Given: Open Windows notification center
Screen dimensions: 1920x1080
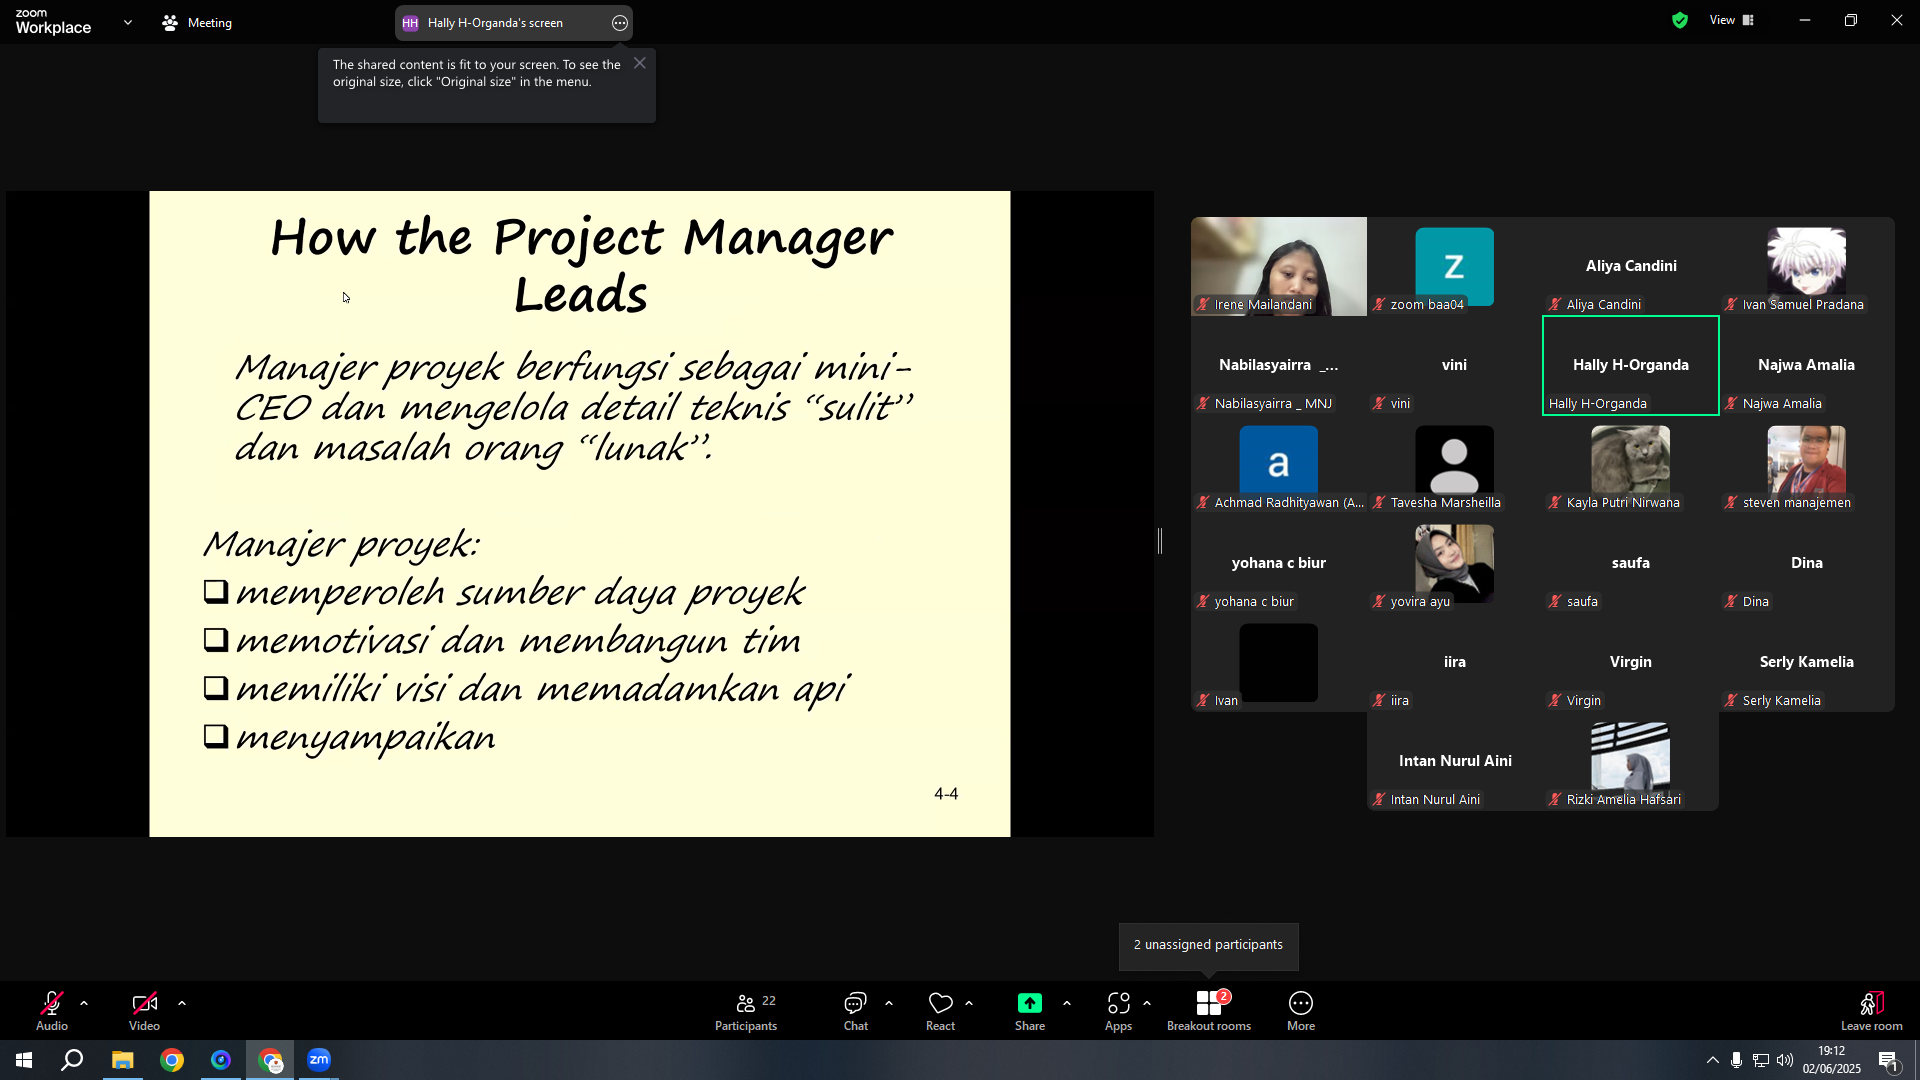Looking at the screenshot, I should coord(1888,1060).
